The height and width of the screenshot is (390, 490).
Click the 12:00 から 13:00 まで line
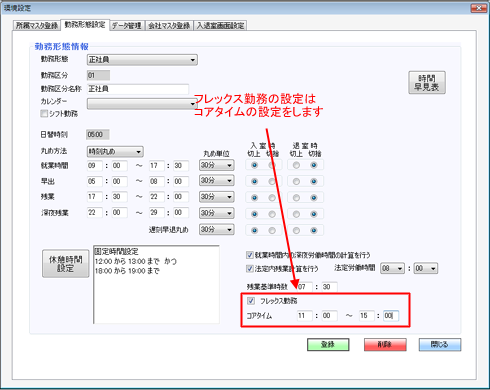(136, 261)
